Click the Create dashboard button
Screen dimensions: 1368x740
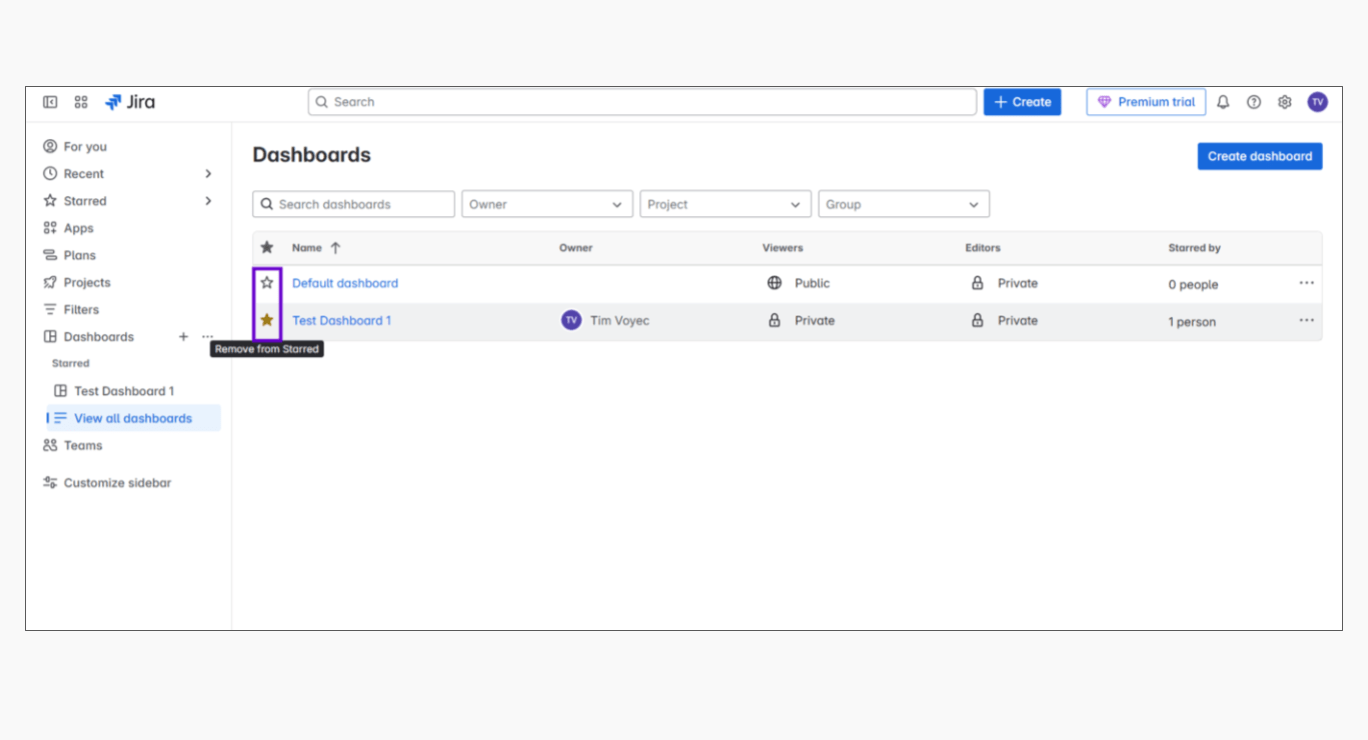click(1259, 156)
